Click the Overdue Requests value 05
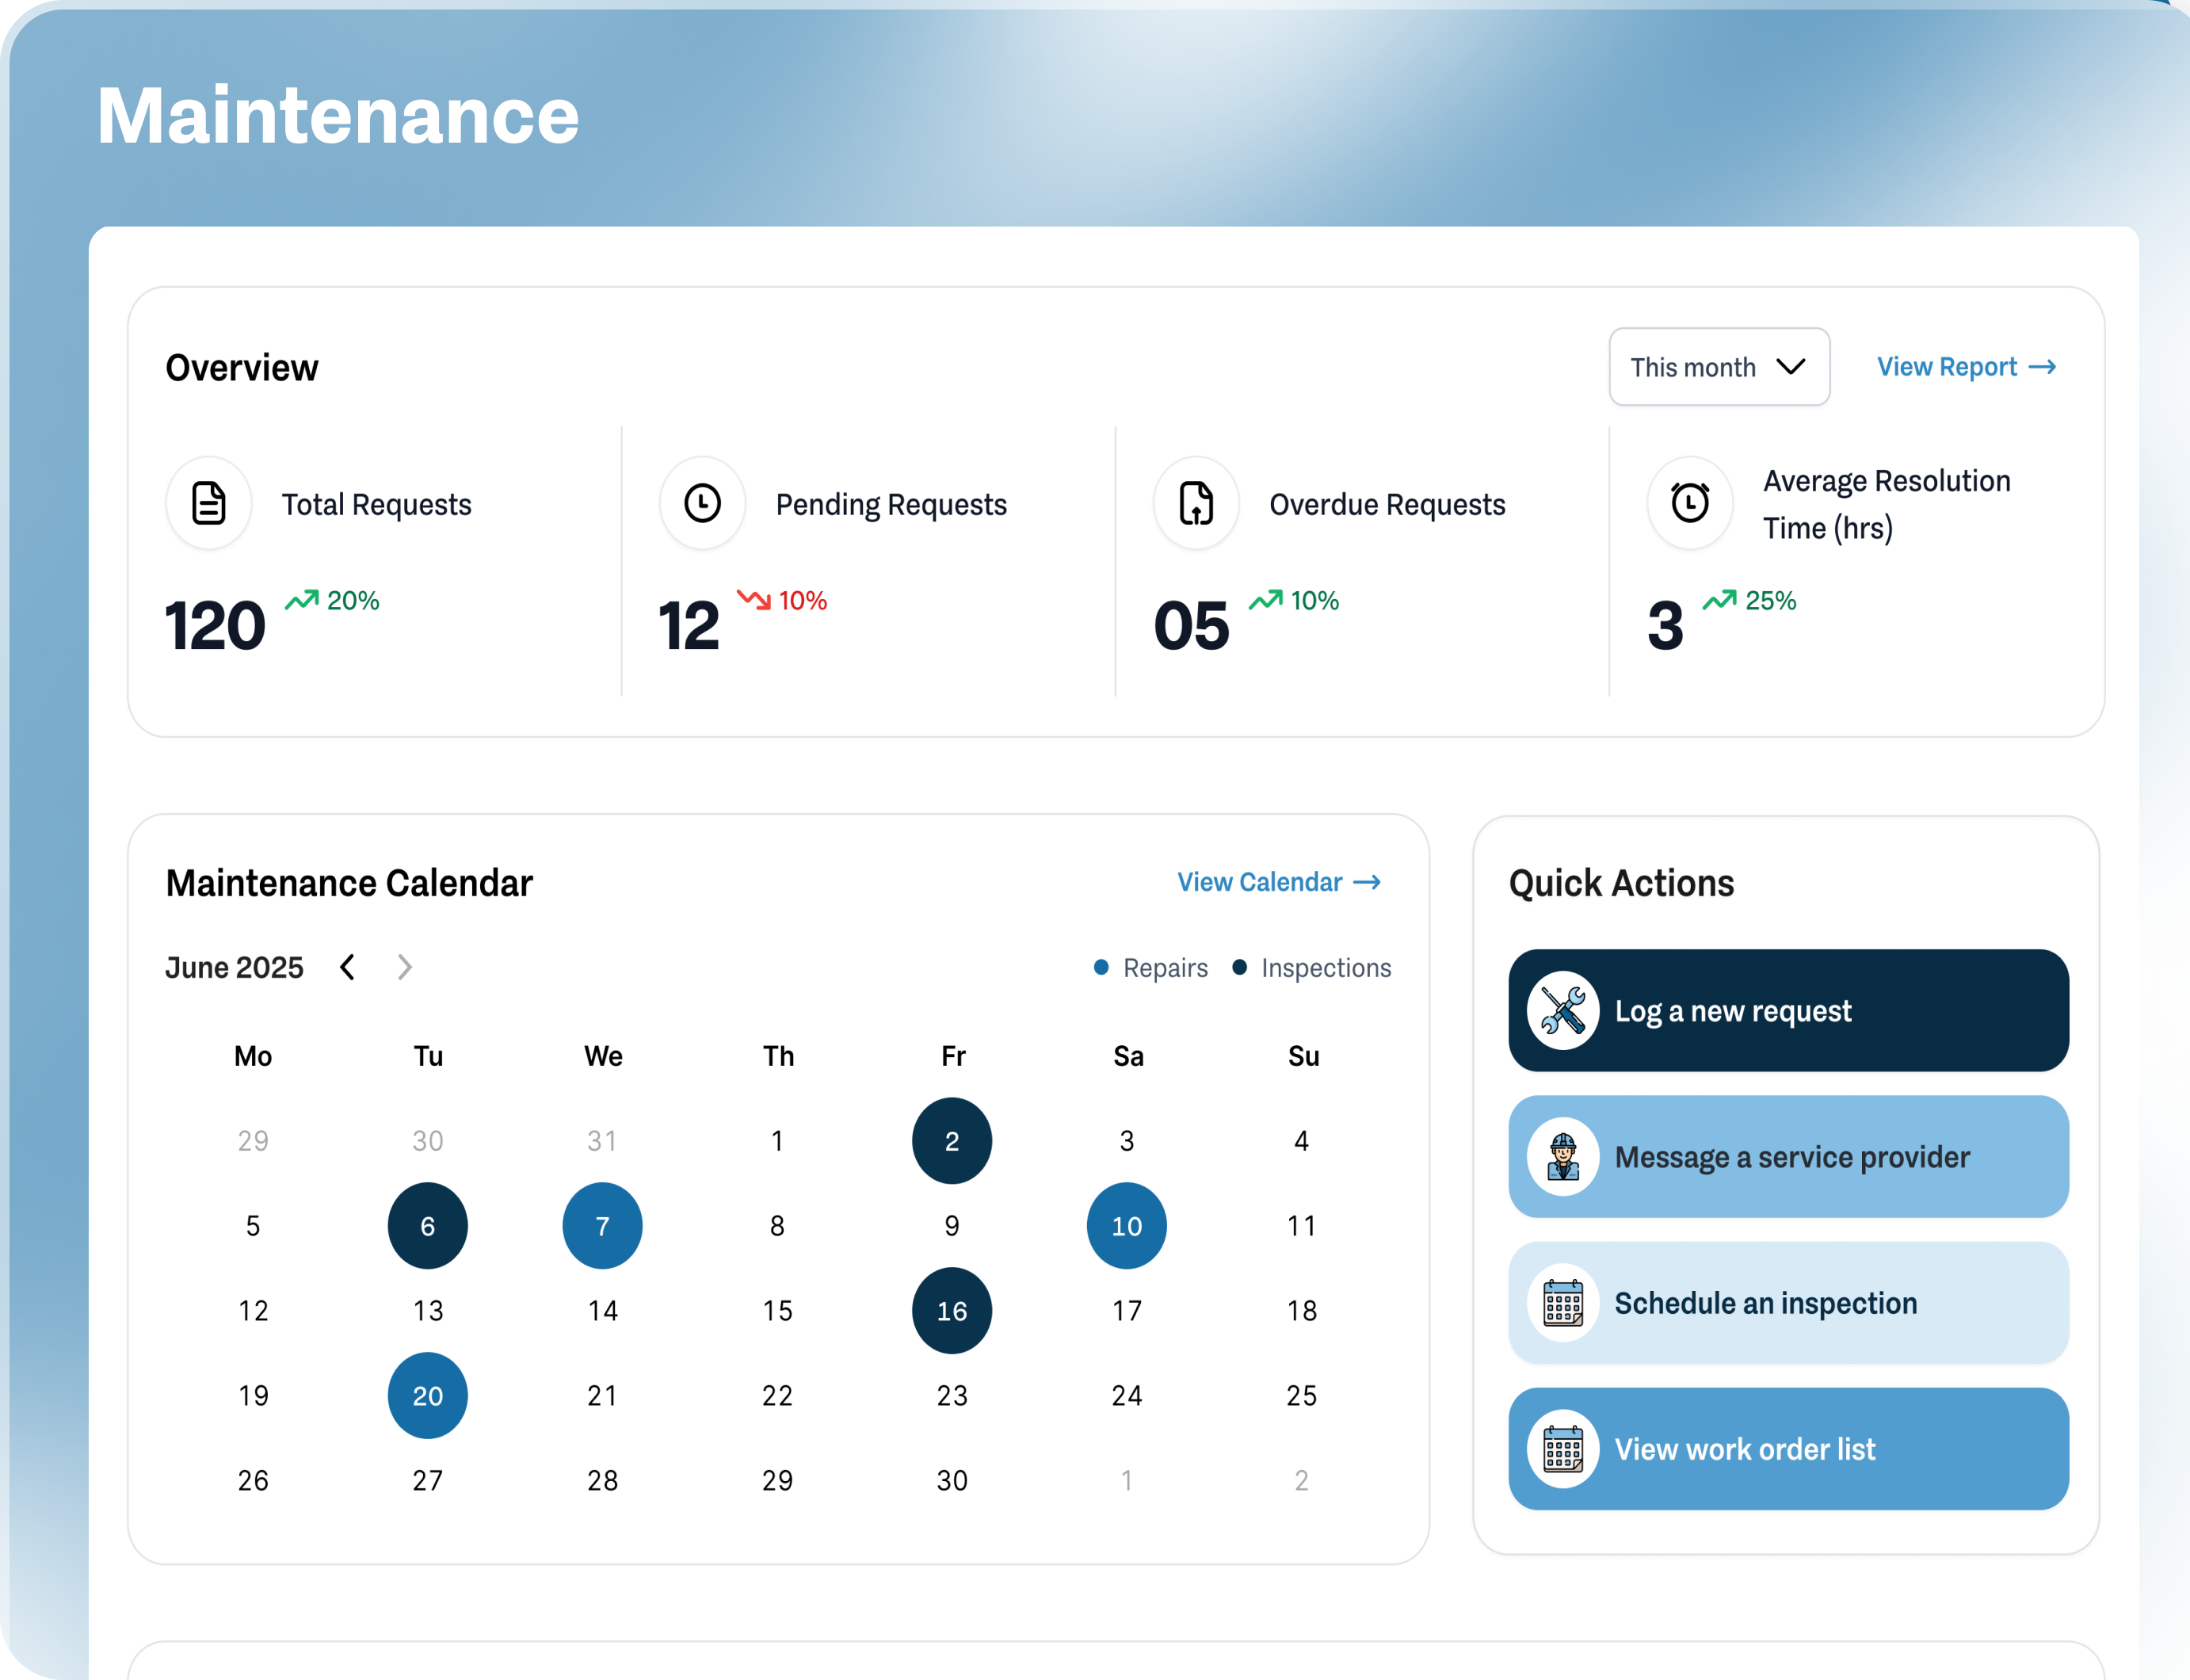Screen dimensions: 2190x1680 1191,626
